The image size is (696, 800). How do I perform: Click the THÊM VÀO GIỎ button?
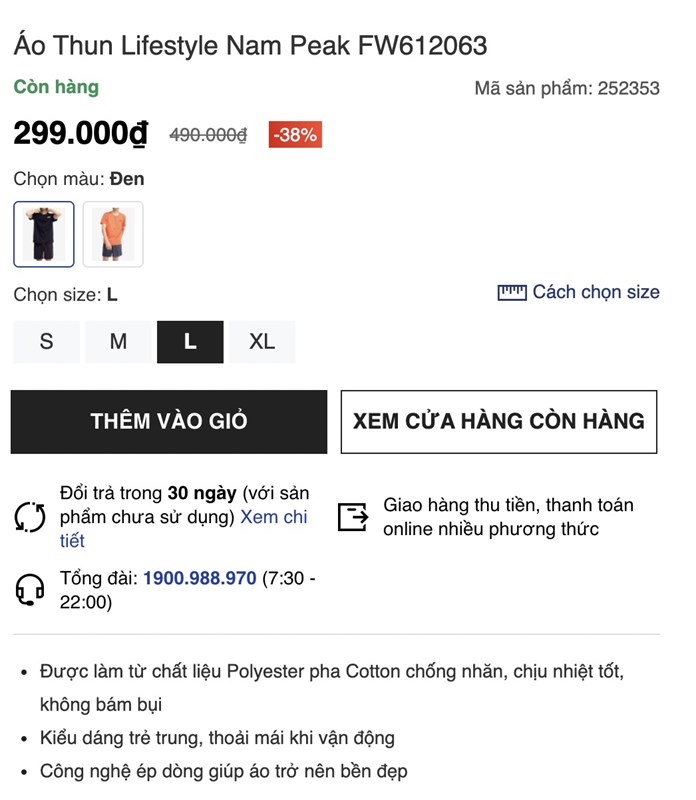click(x=168, y=422)
